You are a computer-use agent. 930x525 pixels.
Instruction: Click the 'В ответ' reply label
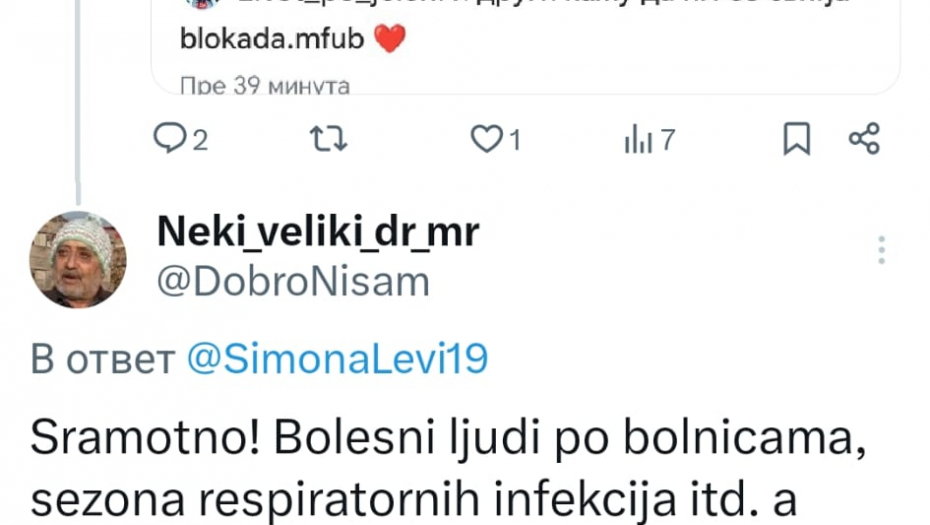coord(103,359)
